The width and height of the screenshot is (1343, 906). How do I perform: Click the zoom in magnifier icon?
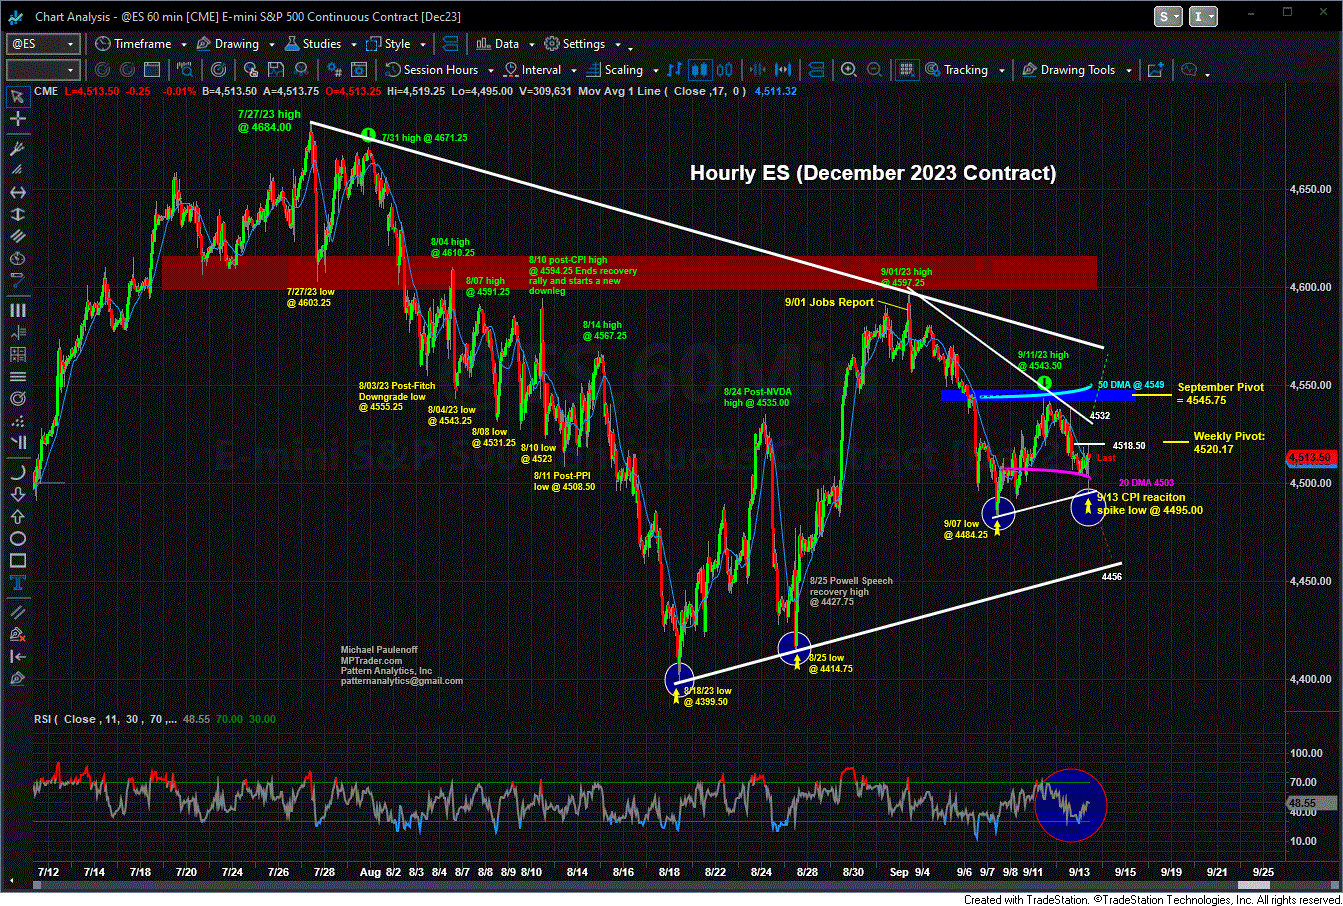(x=848, y=69)
